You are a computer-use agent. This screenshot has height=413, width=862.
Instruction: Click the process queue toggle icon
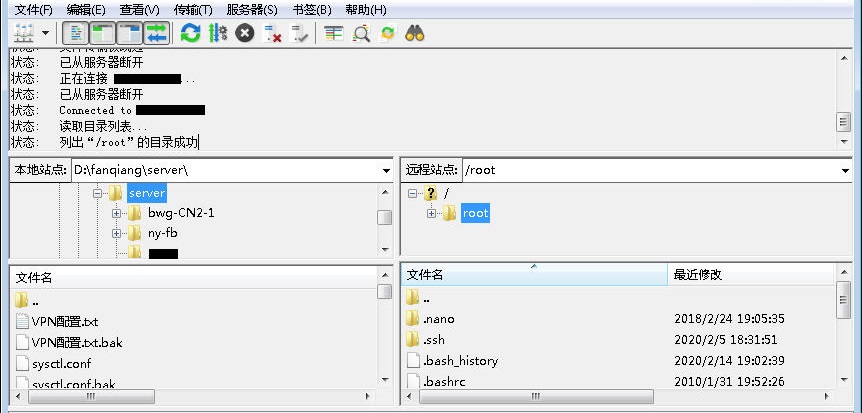click(217, 33)
